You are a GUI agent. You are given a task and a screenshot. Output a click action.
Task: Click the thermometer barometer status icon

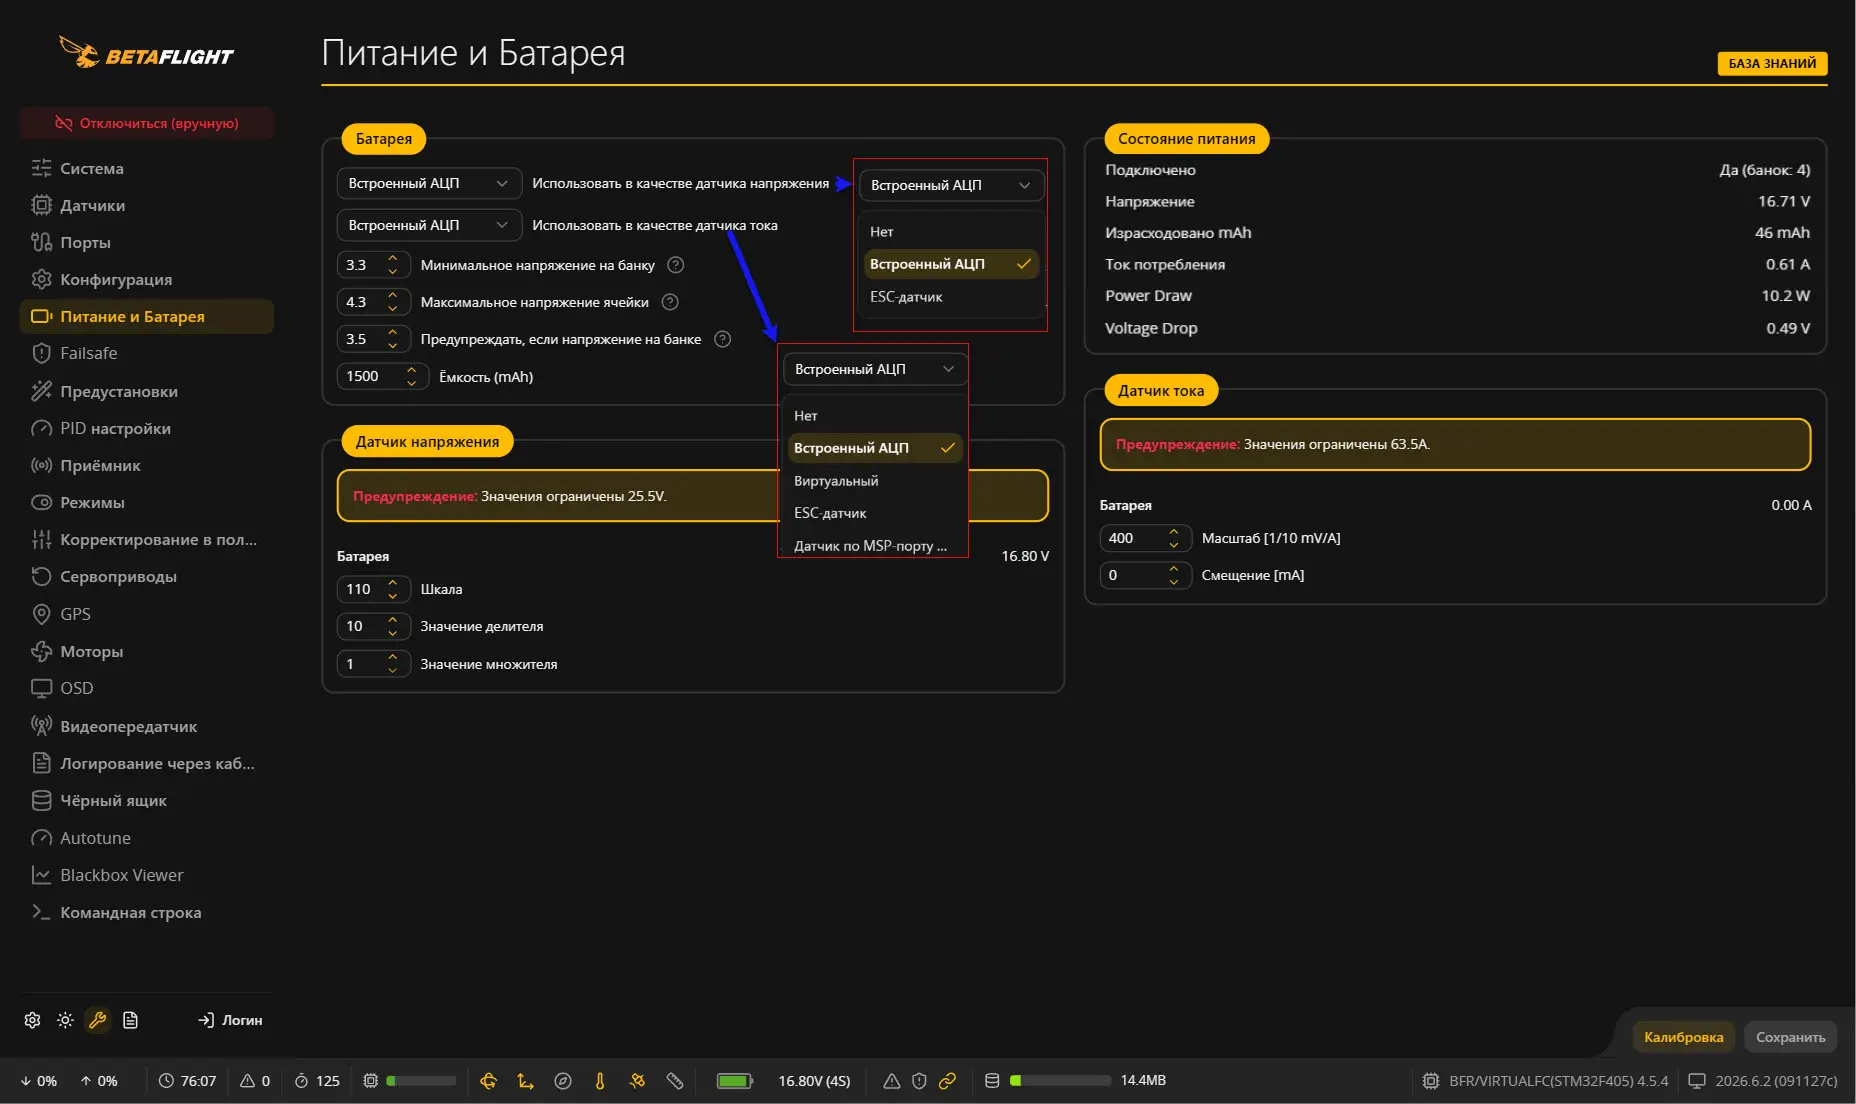[600, 1081]
